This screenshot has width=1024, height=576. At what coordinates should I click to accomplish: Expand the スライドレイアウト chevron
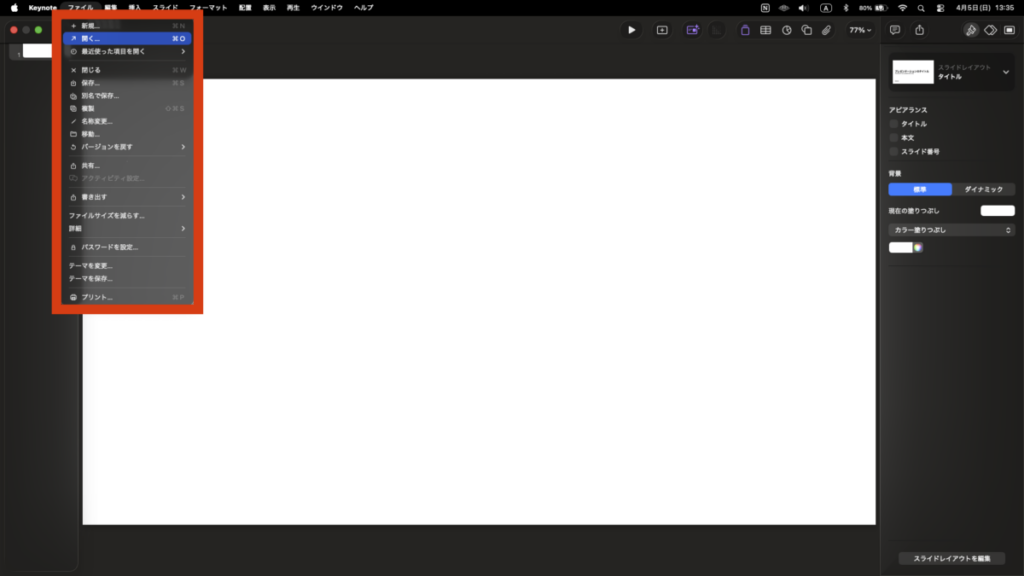click(x=1006, y=73)
